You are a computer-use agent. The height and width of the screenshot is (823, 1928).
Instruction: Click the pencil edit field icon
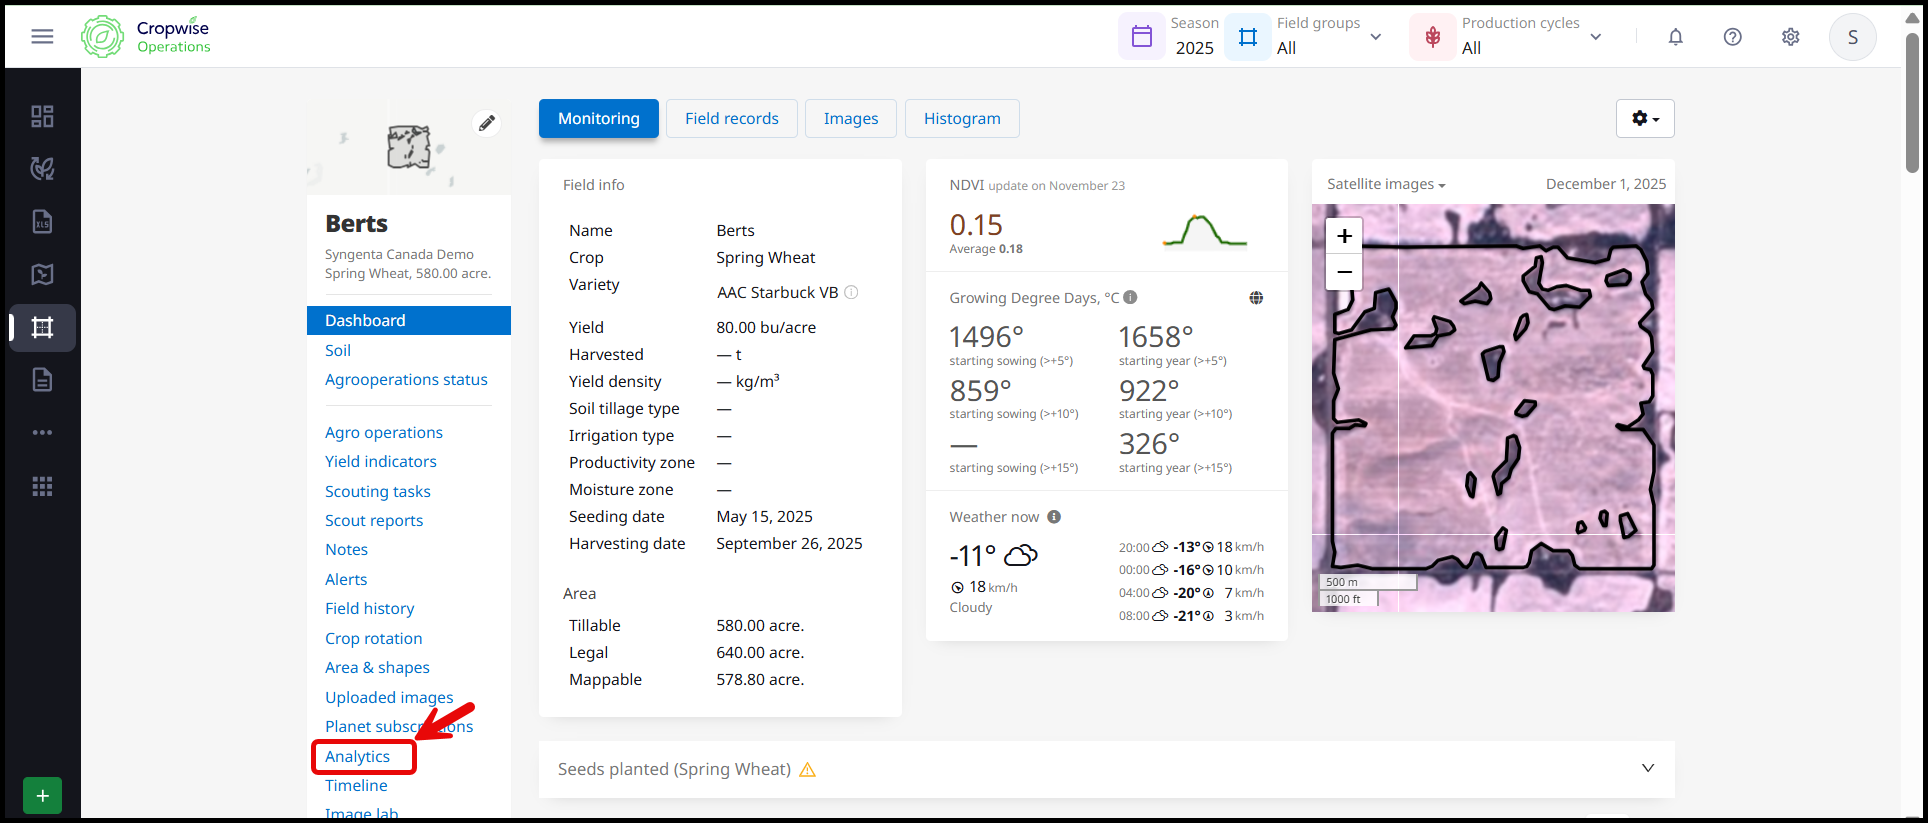point(486,123)
